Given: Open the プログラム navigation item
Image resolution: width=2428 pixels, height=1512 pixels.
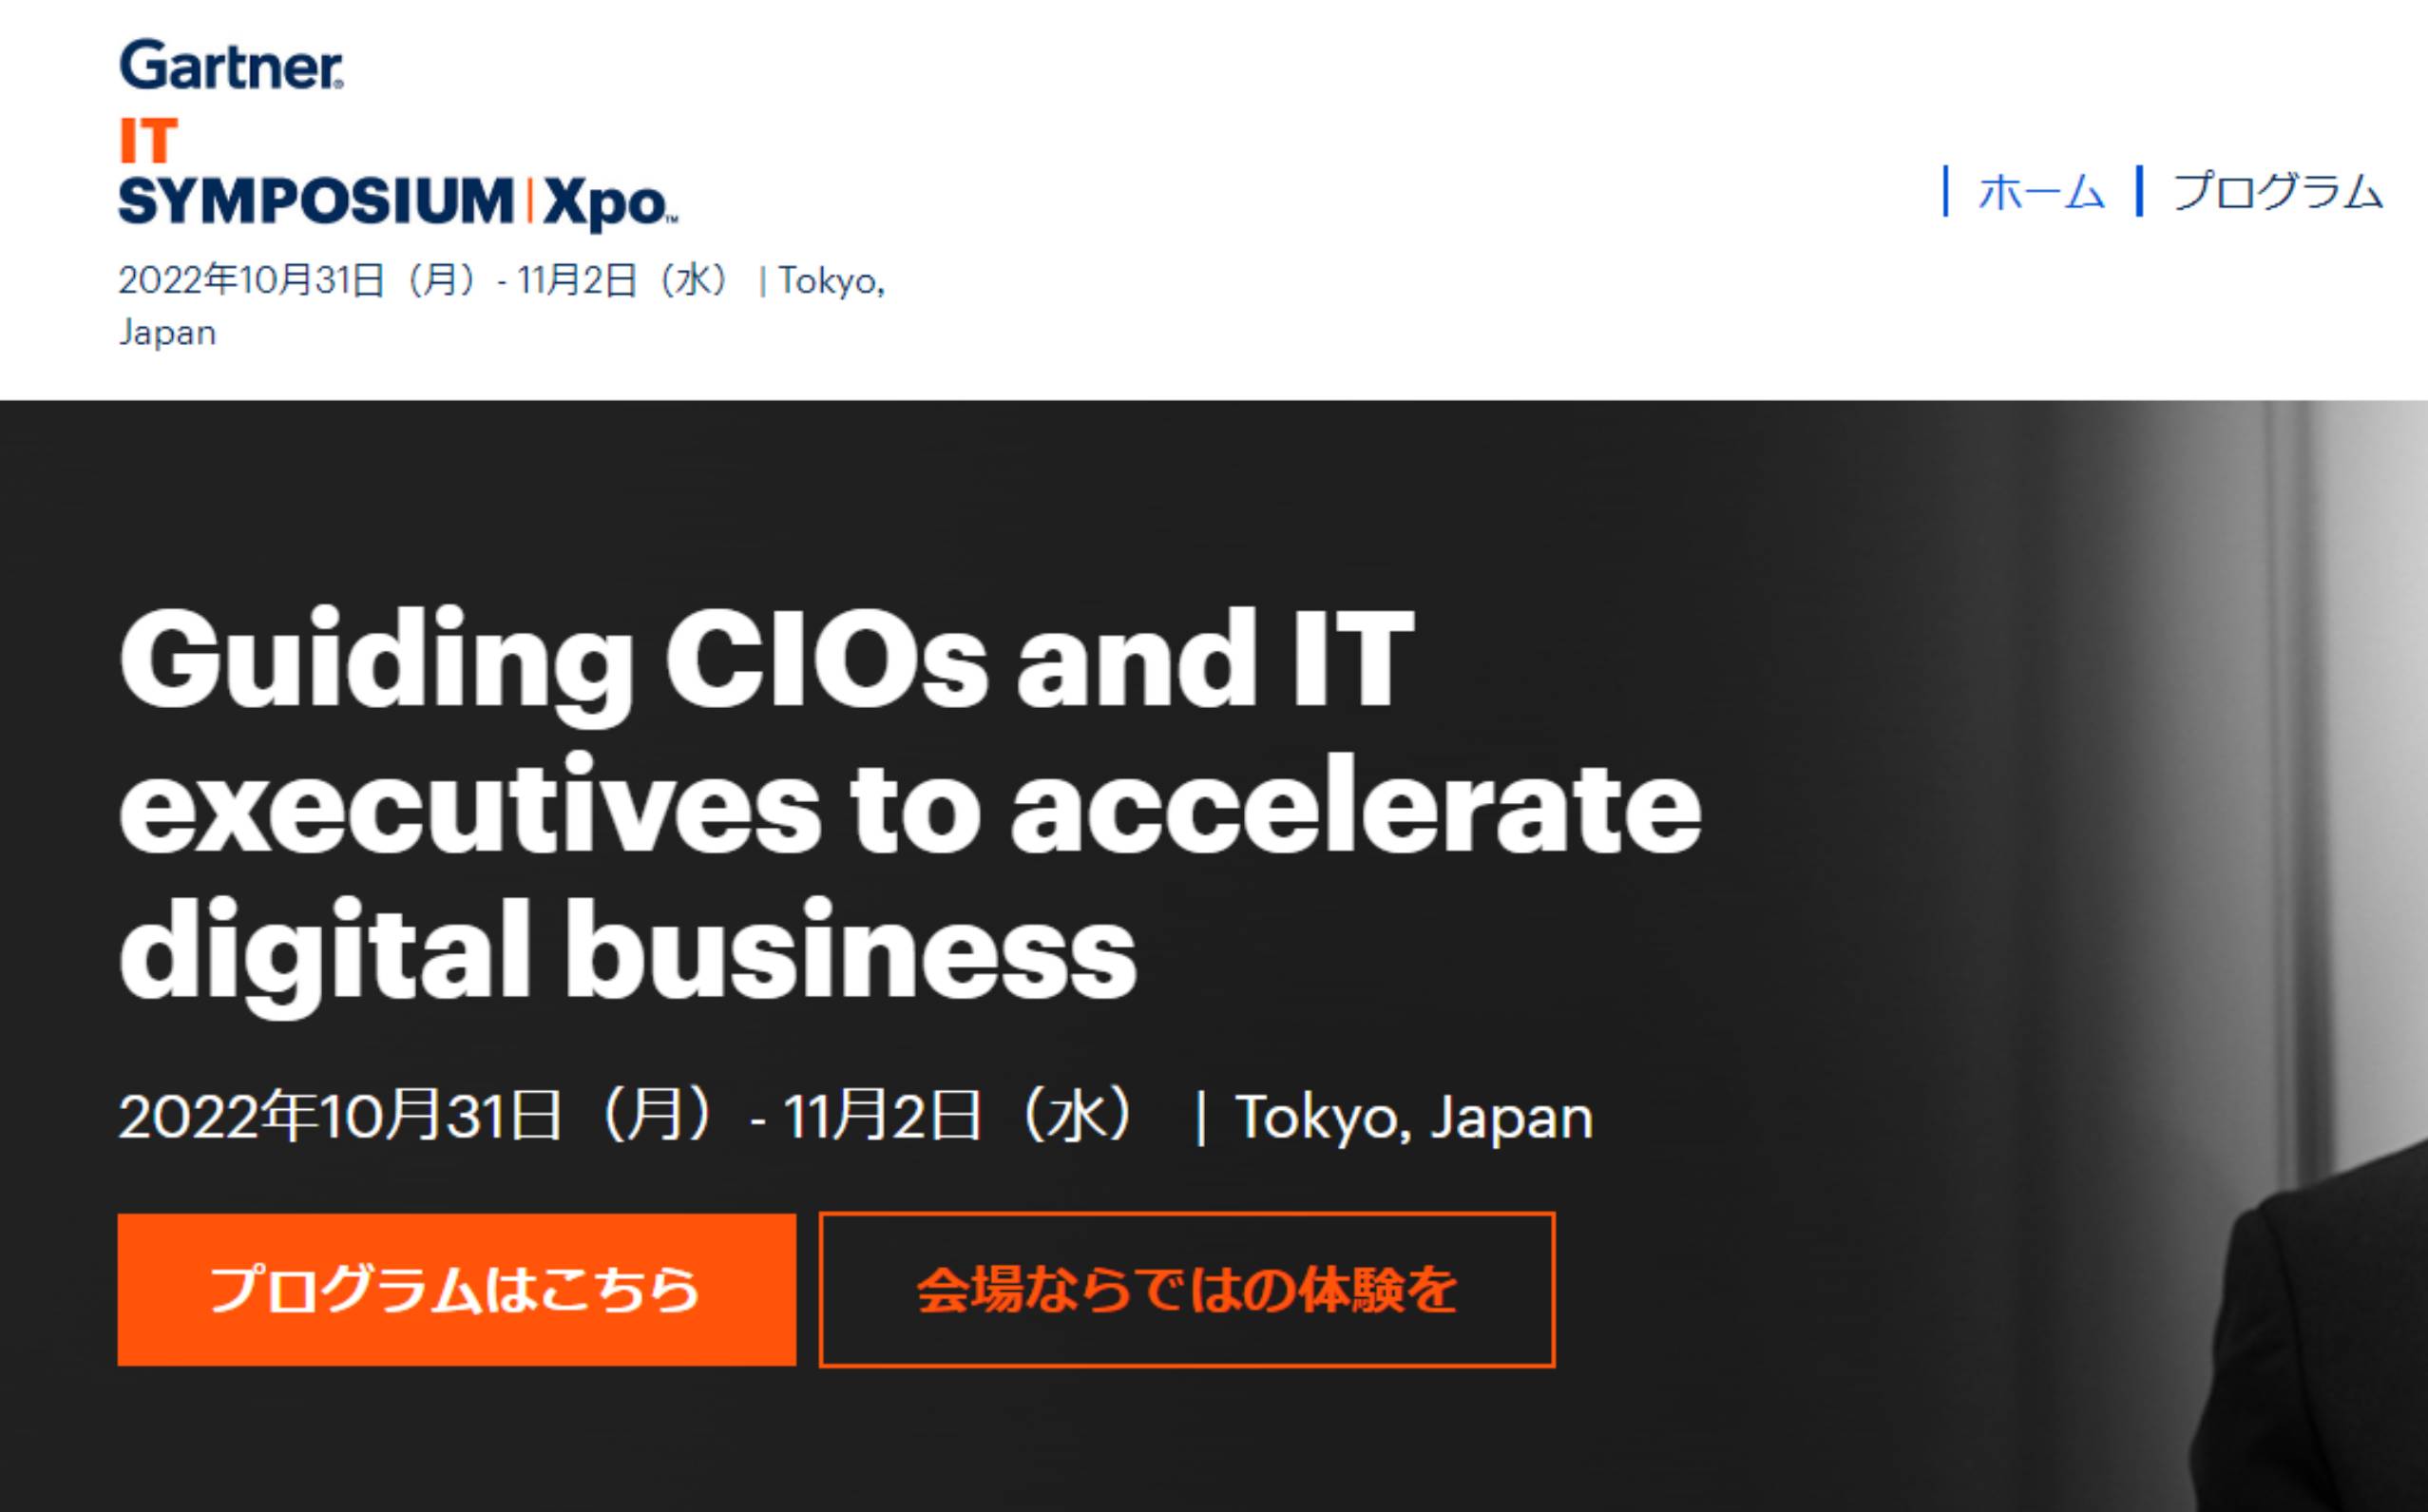Looking at the screenshot, I should point(2278,192).
